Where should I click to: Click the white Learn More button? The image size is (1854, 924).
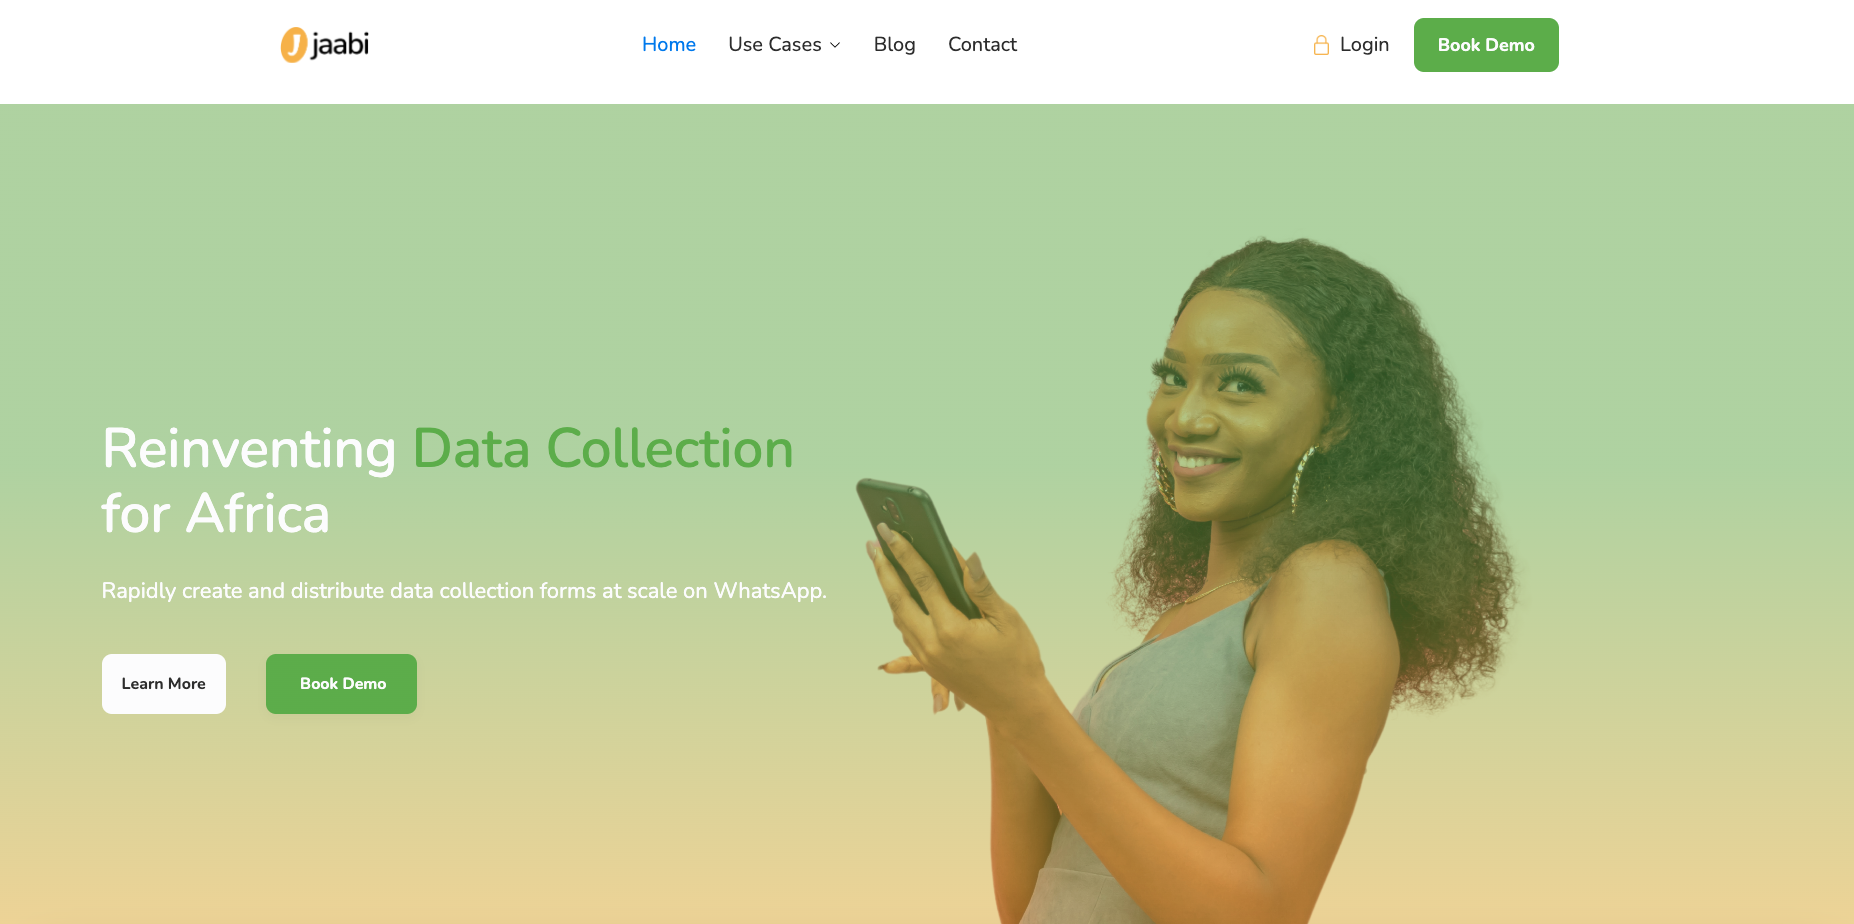click(x=164, y=684)
